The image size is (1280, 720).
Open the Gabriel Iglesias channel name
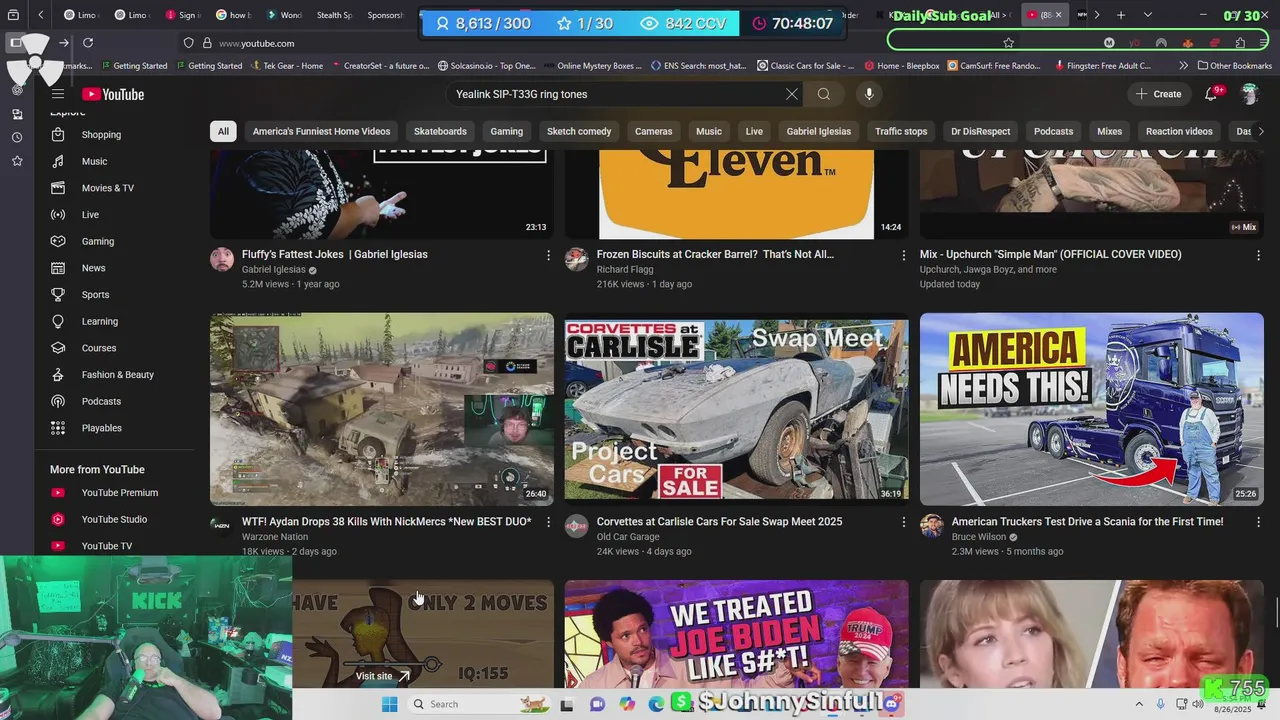point(273,270)
